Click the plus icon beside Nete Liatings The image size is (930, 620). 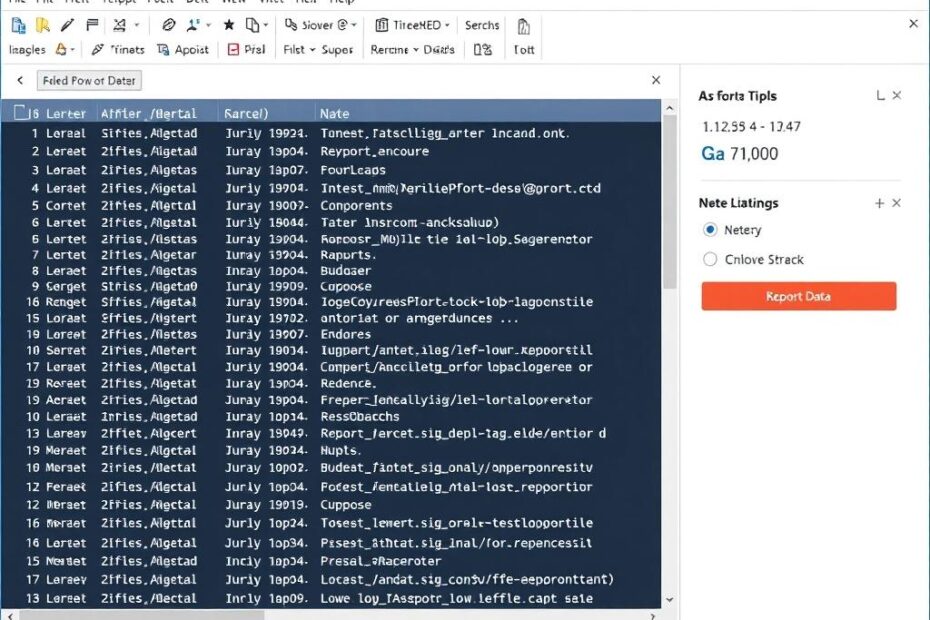pos(879,203)
